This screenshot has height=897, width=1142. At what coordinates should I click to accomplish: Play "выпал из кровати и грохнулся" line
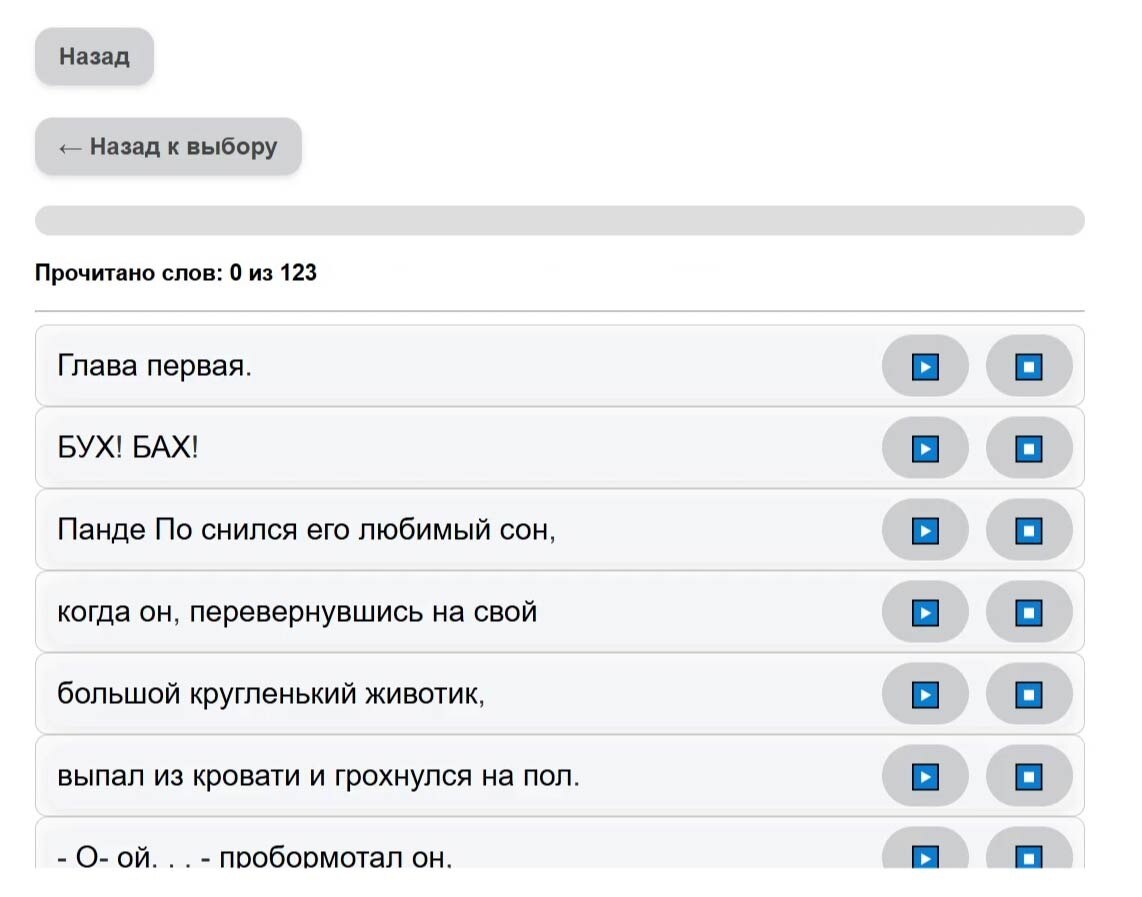click(x=925, y=776)
